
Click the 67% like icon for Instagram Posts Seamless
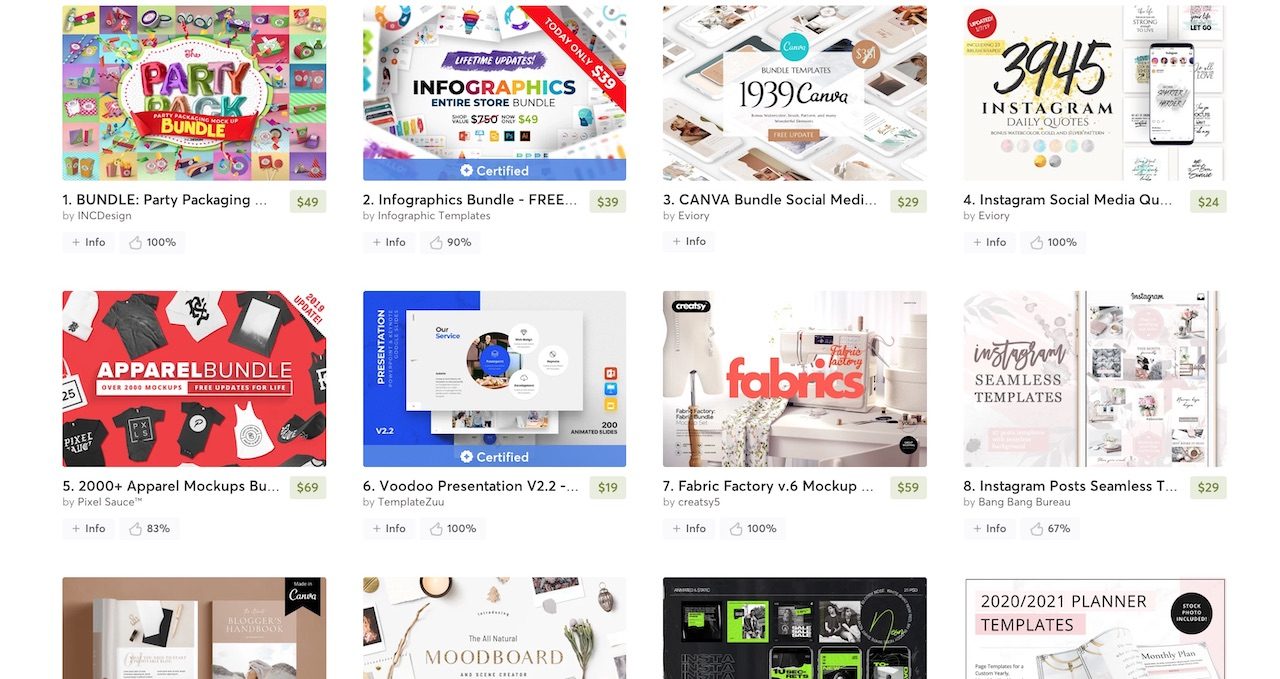pos(1036,528)
